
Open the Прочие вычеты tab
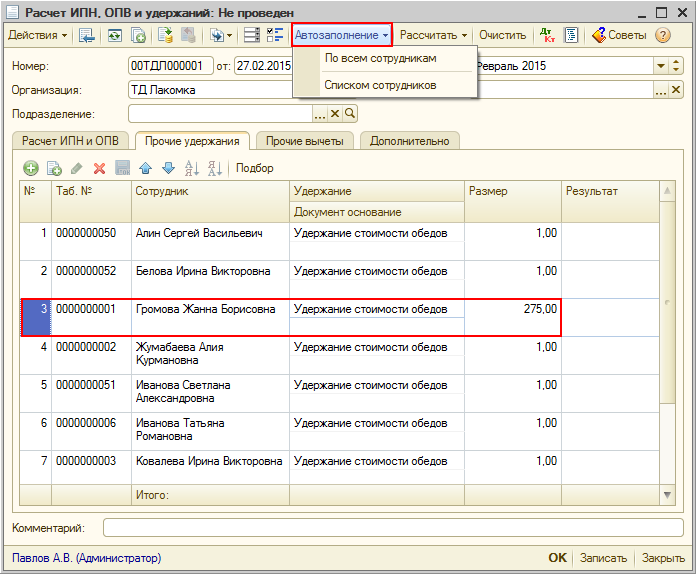click(305, 141)
